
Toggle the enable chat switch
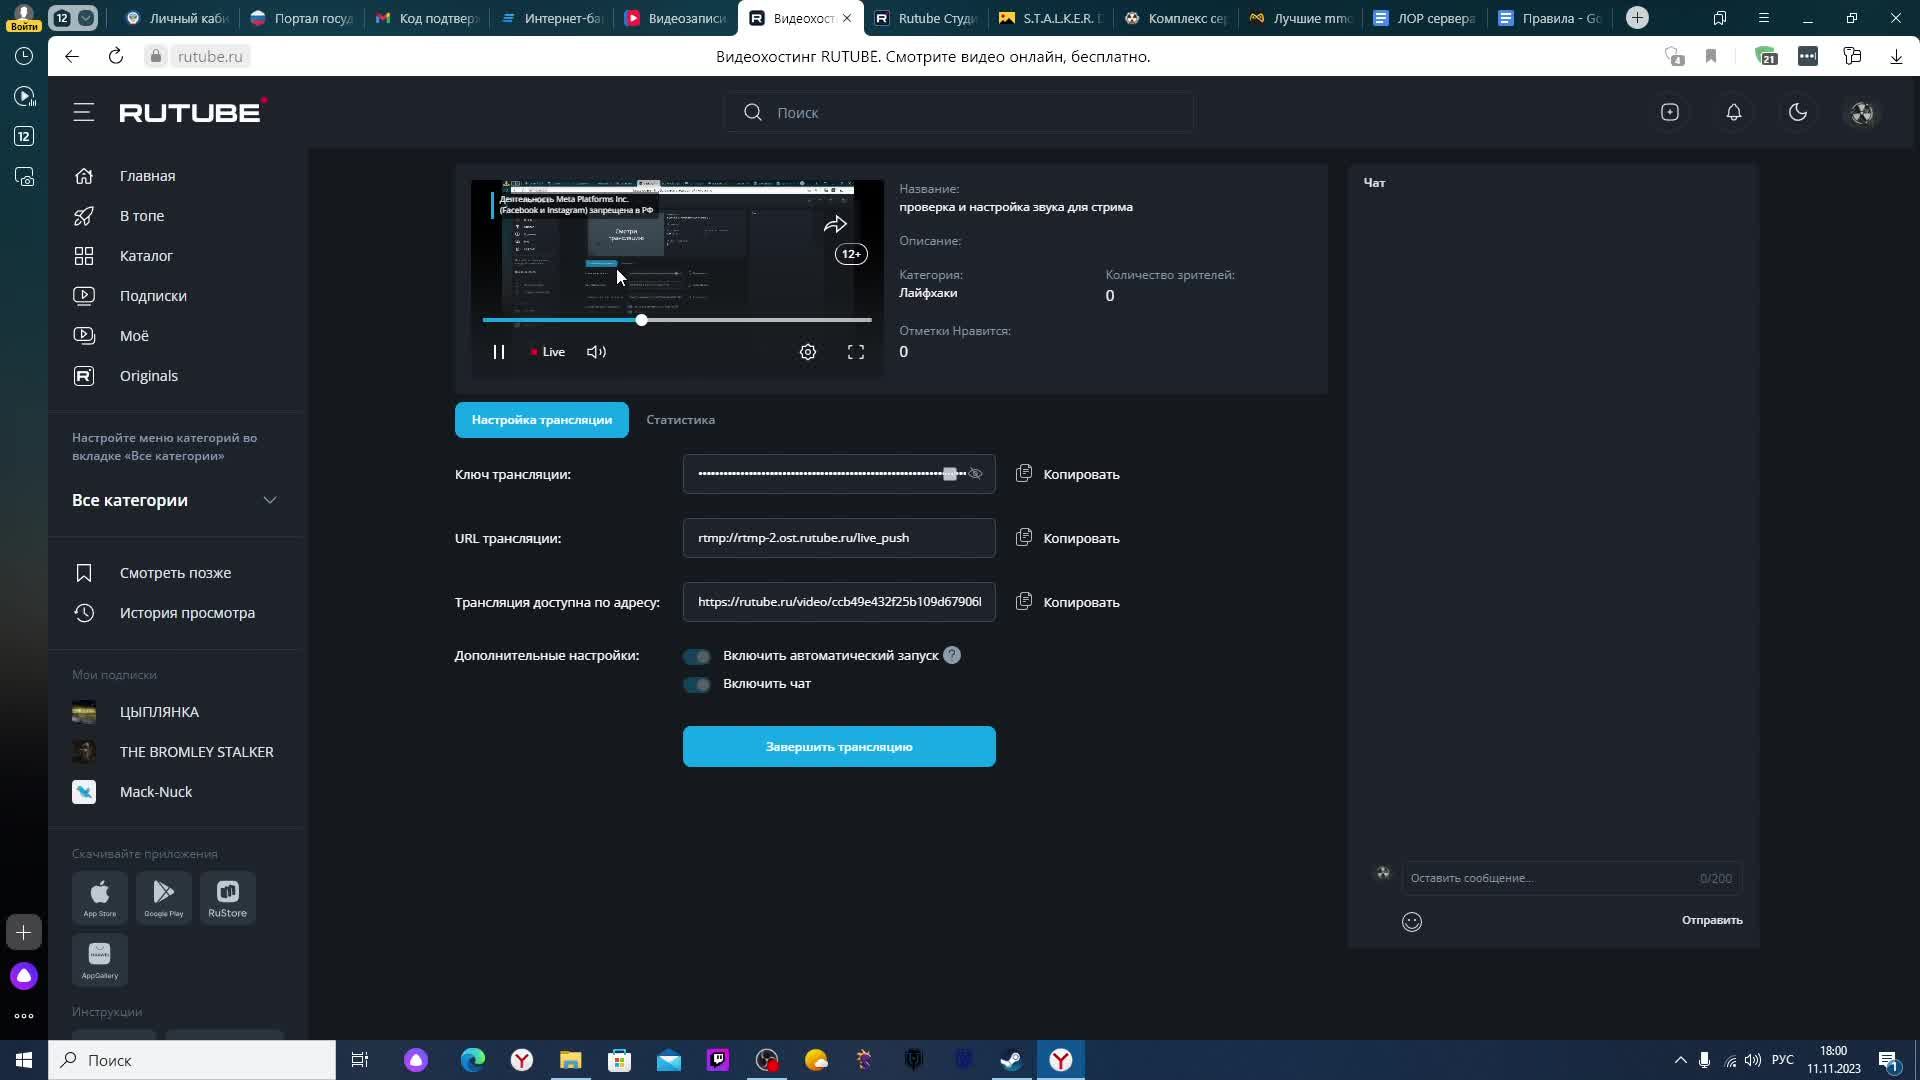click(697, 684)
